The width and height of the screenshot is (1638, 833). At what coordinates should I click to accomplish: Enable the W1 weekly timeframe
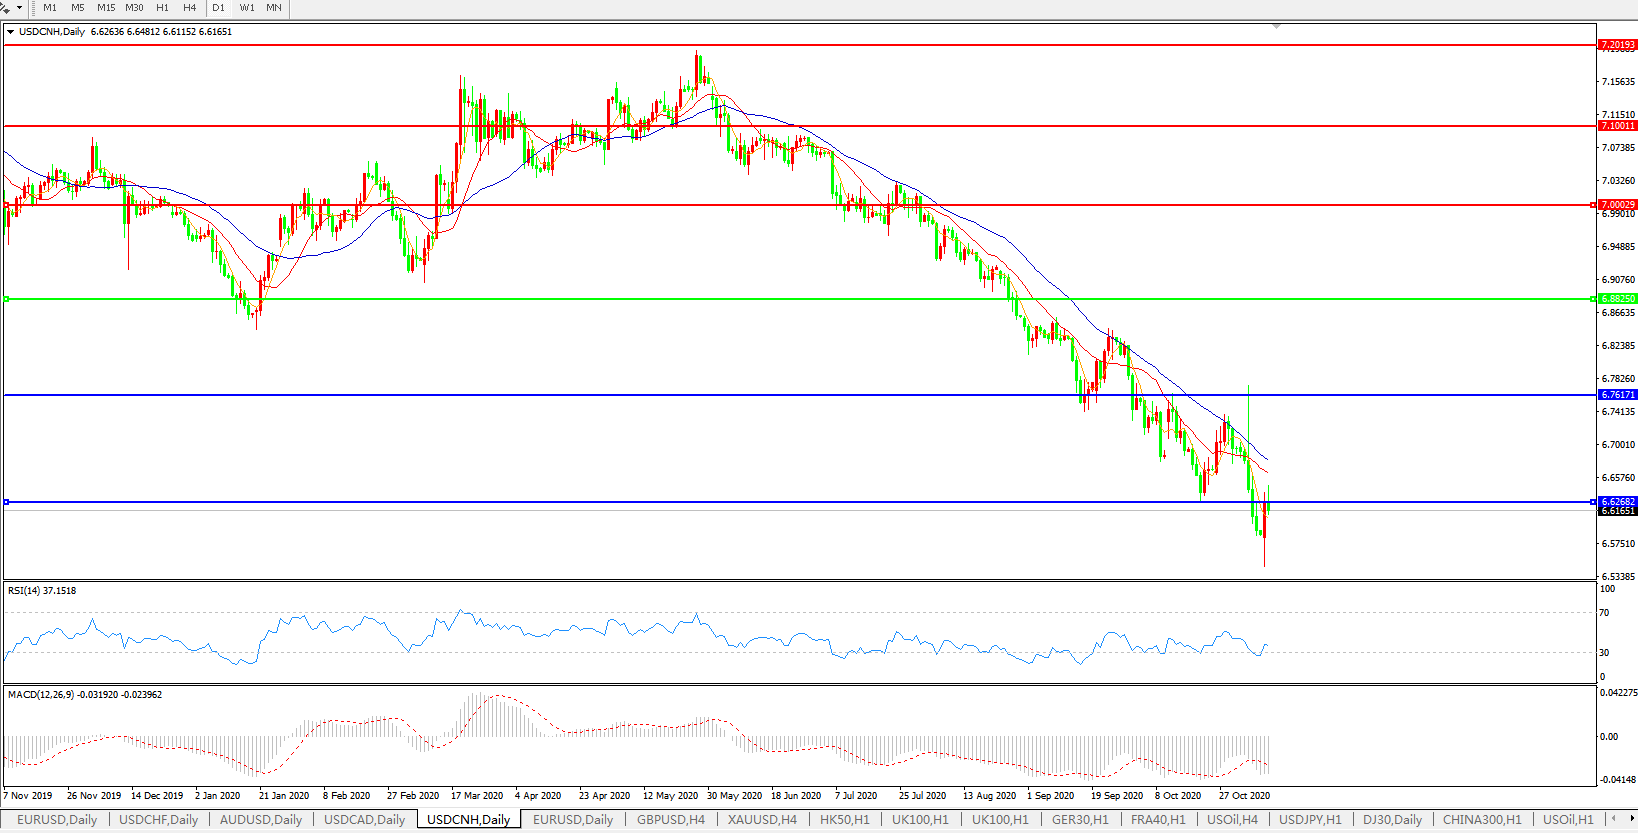click(x=247, y=8)
